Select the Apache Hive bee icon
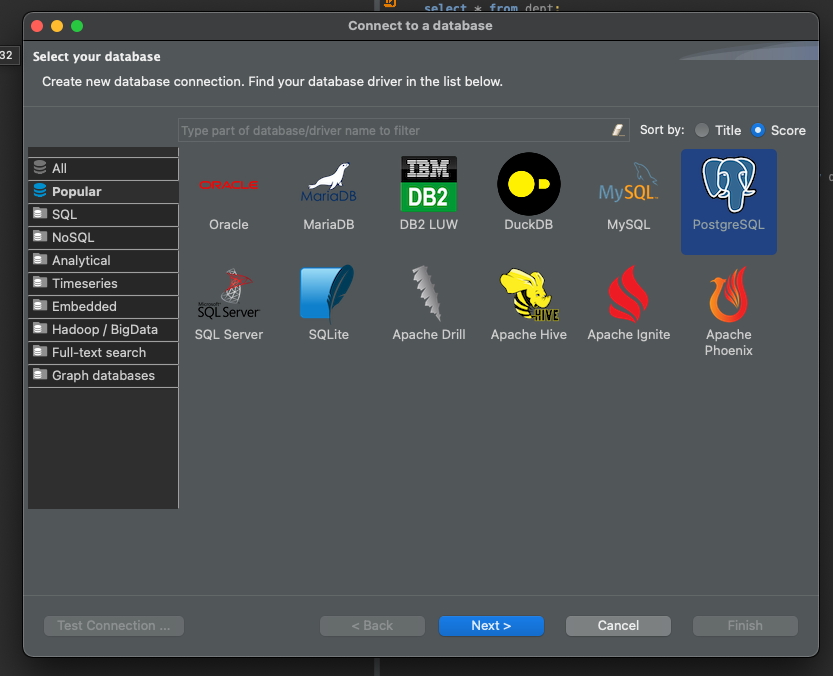The width and height of the screenshot is (833, 676). (529, 294)
